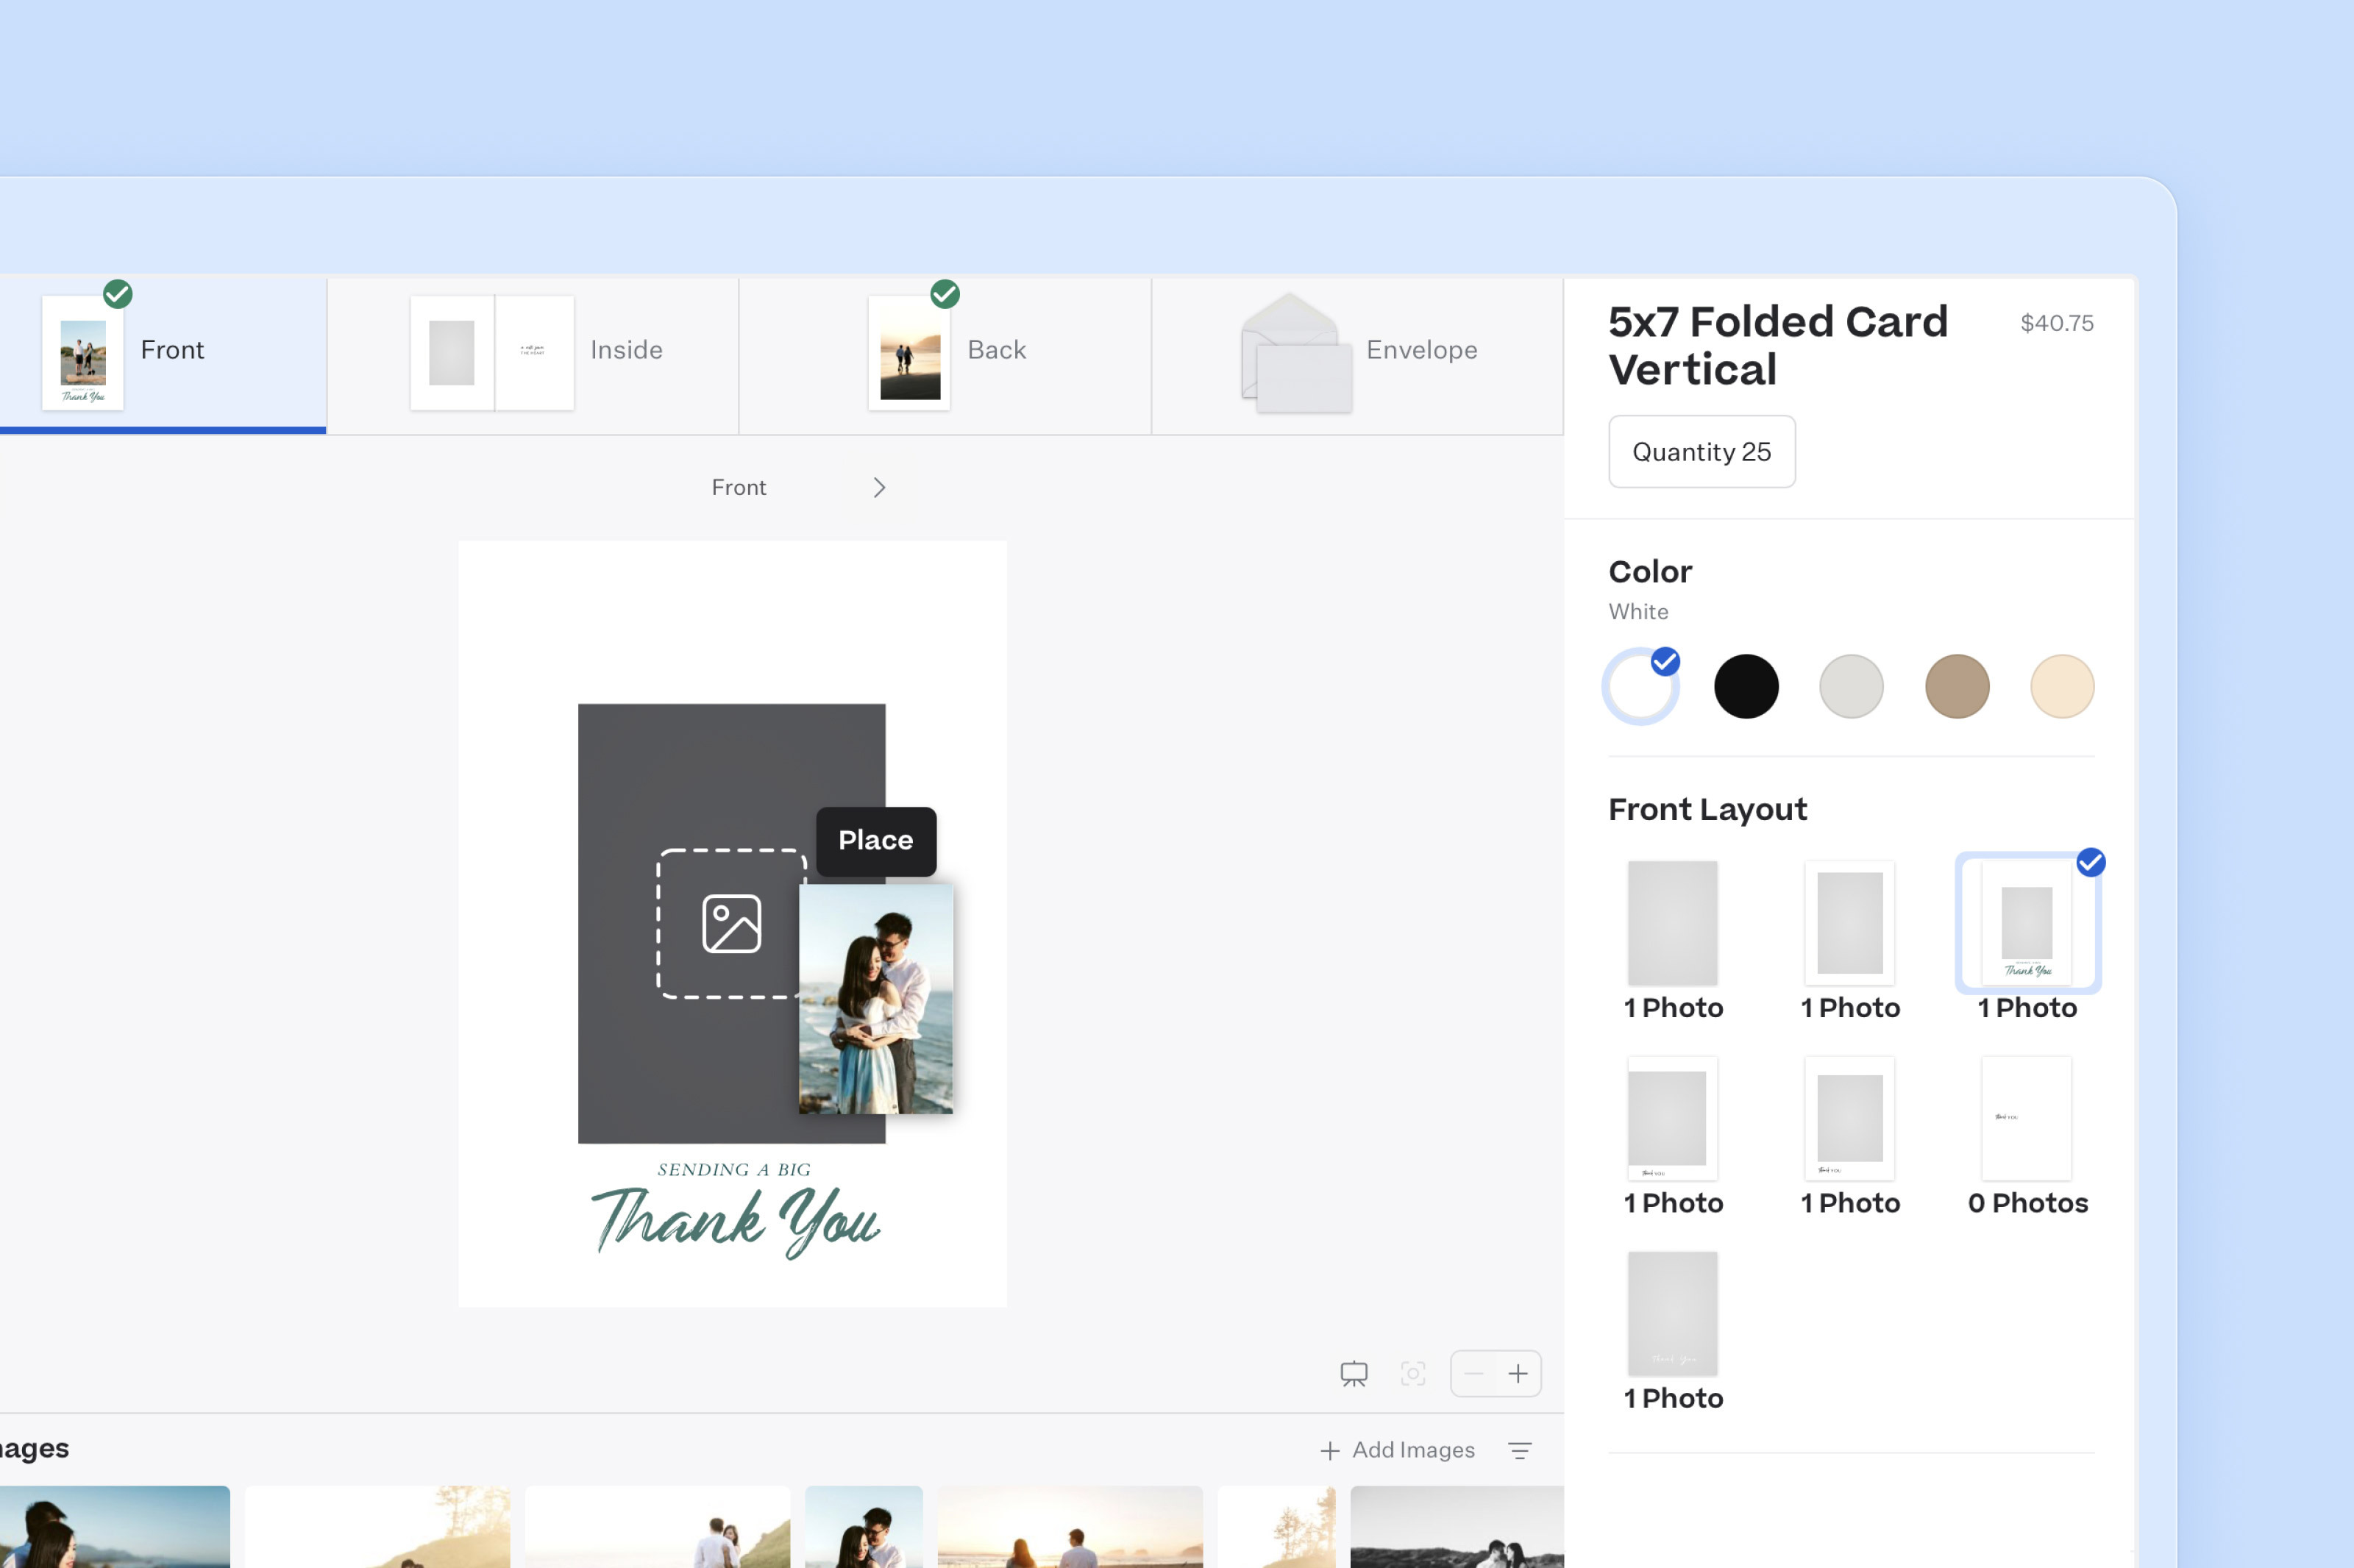This screenshot has width=2354, height=1568.
Task: Choose the selected Thank You 1 Photo layout
Action: click(x=2027, y=923)
